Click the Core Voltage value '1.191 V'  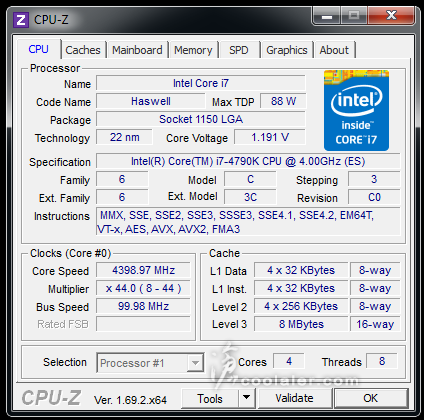point(270,137)
